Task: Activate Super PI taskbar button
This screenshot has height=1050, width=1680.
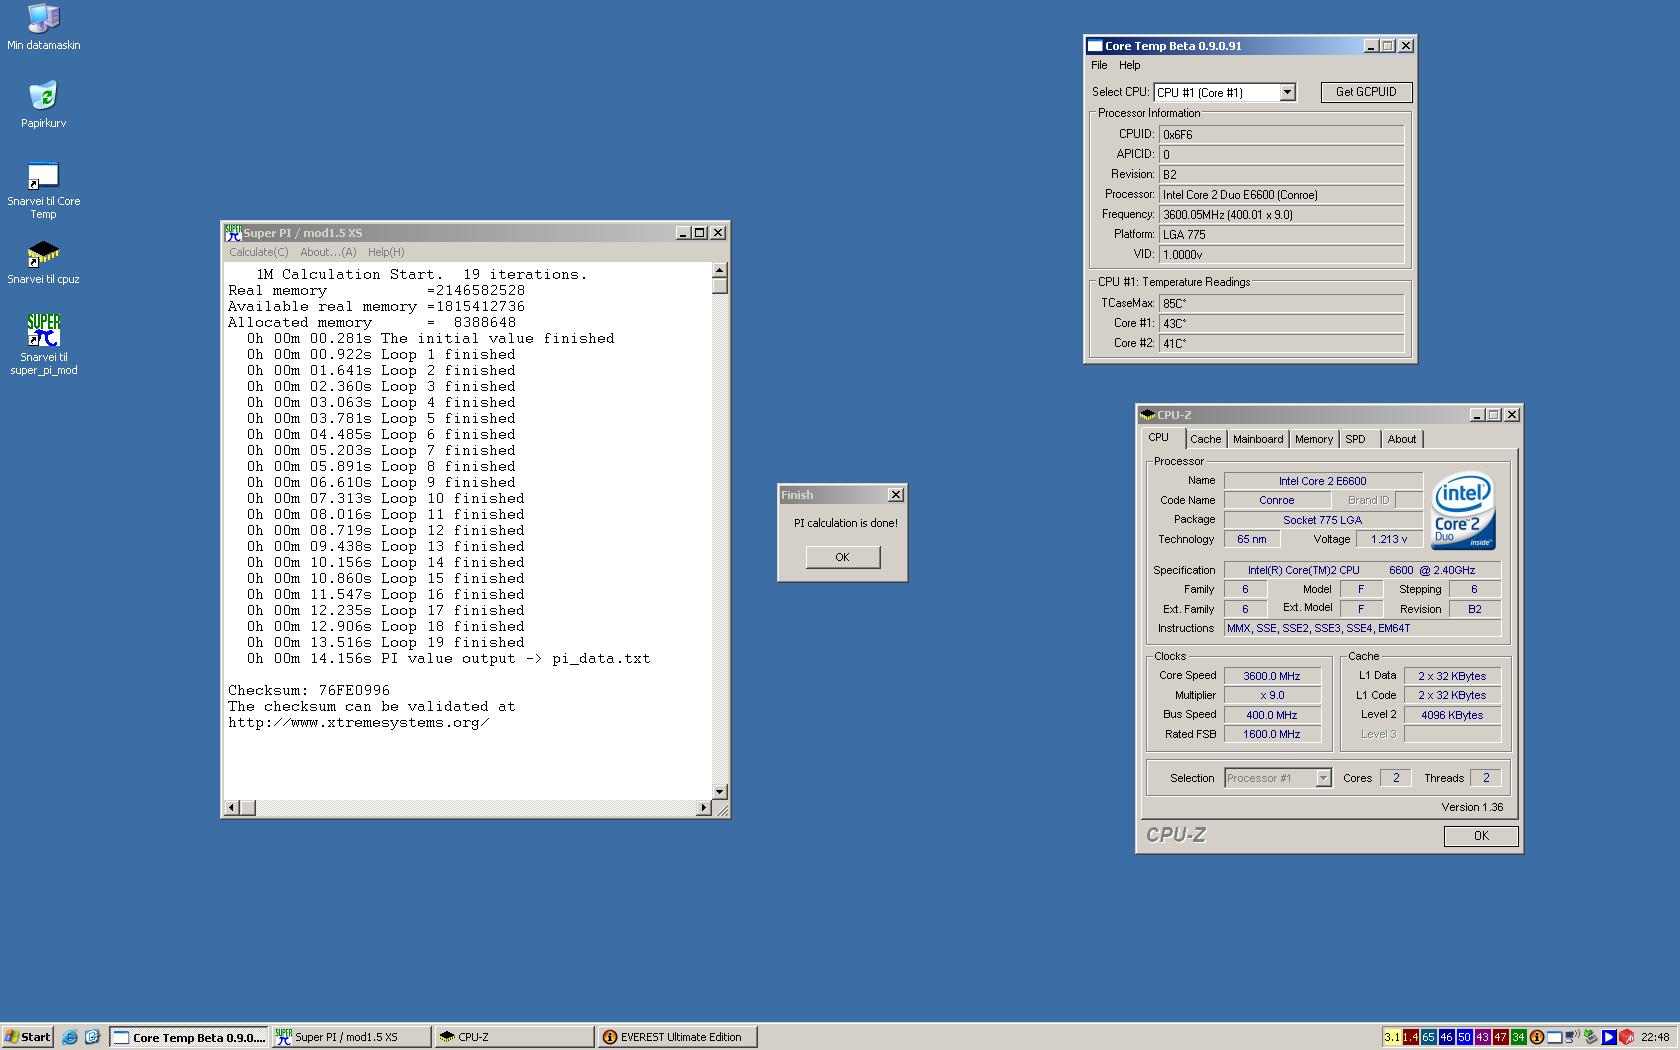Action: pos(351,1037)
